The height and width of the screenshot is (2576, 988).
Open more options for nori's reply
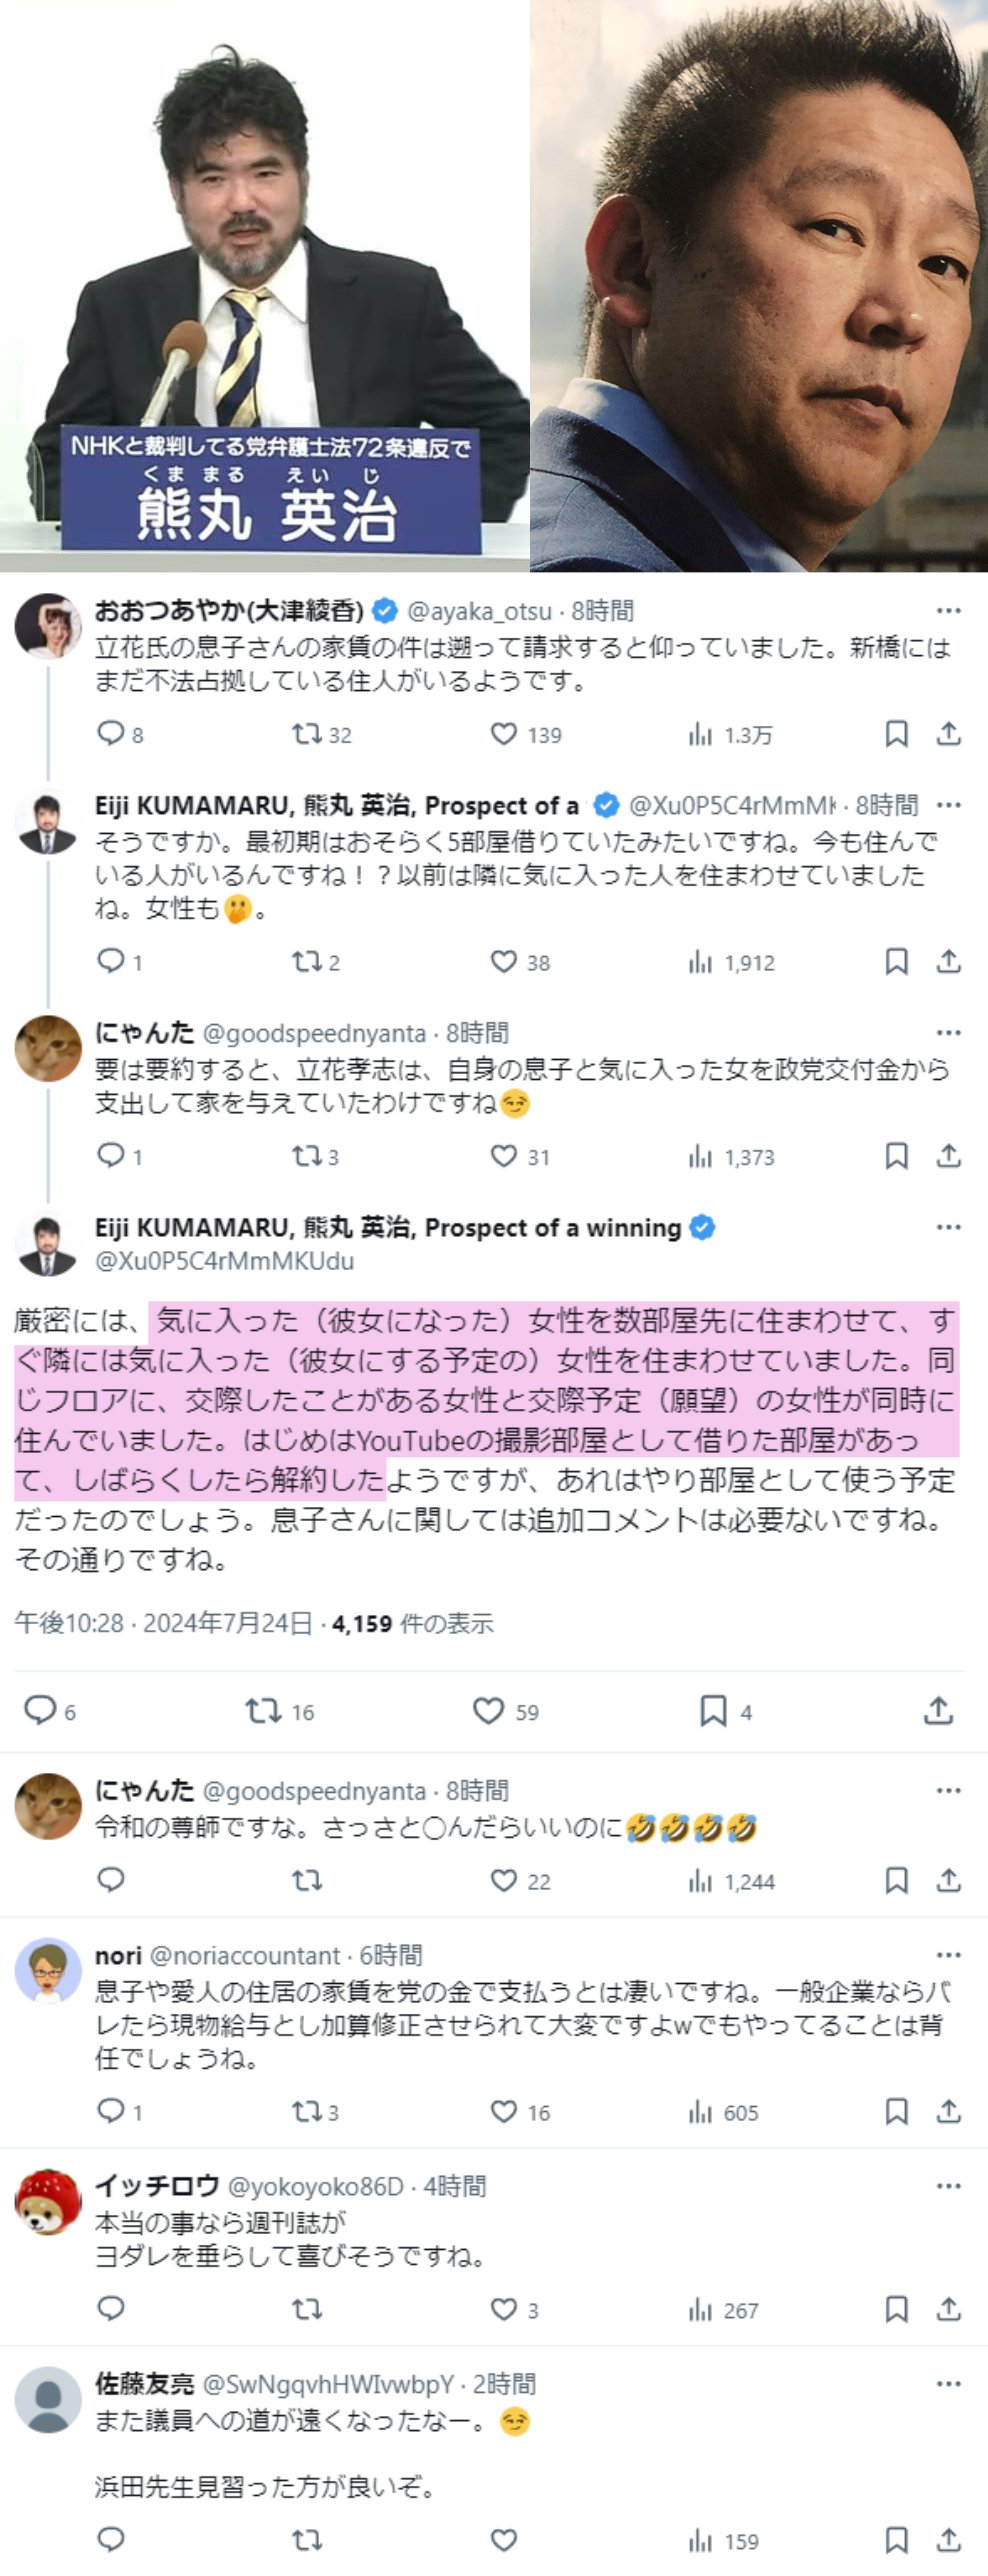pos(948,1955)
